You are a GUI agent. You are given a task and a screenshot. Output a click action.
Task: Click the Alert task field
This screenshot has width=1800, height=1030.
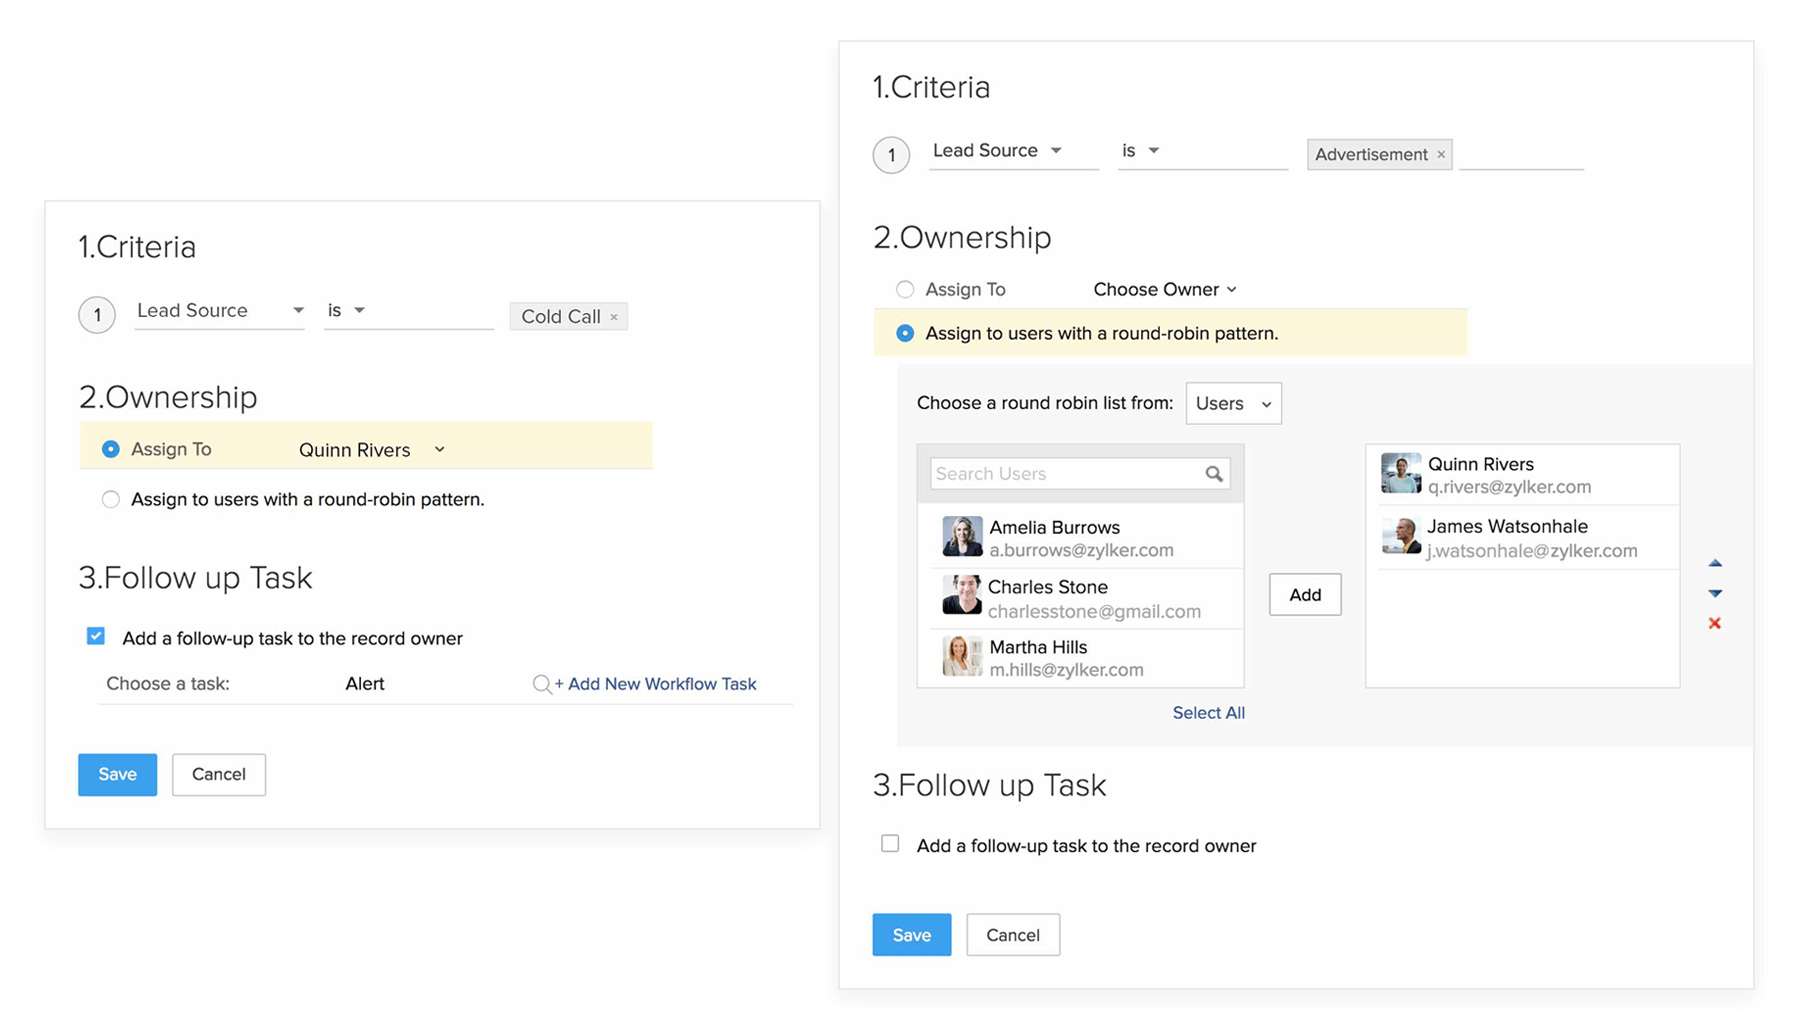[365, 684]
